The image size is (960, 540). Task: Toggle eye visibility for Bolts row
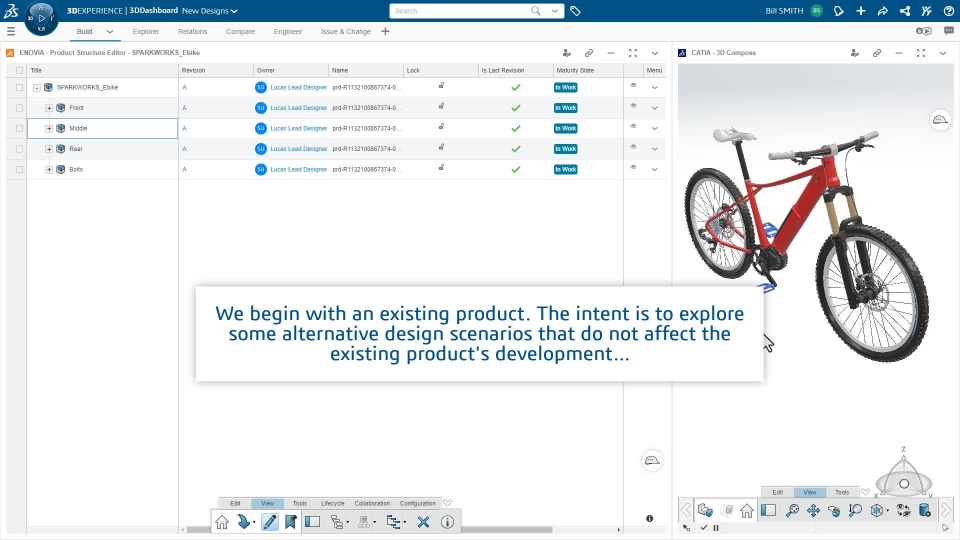(634, 167)
